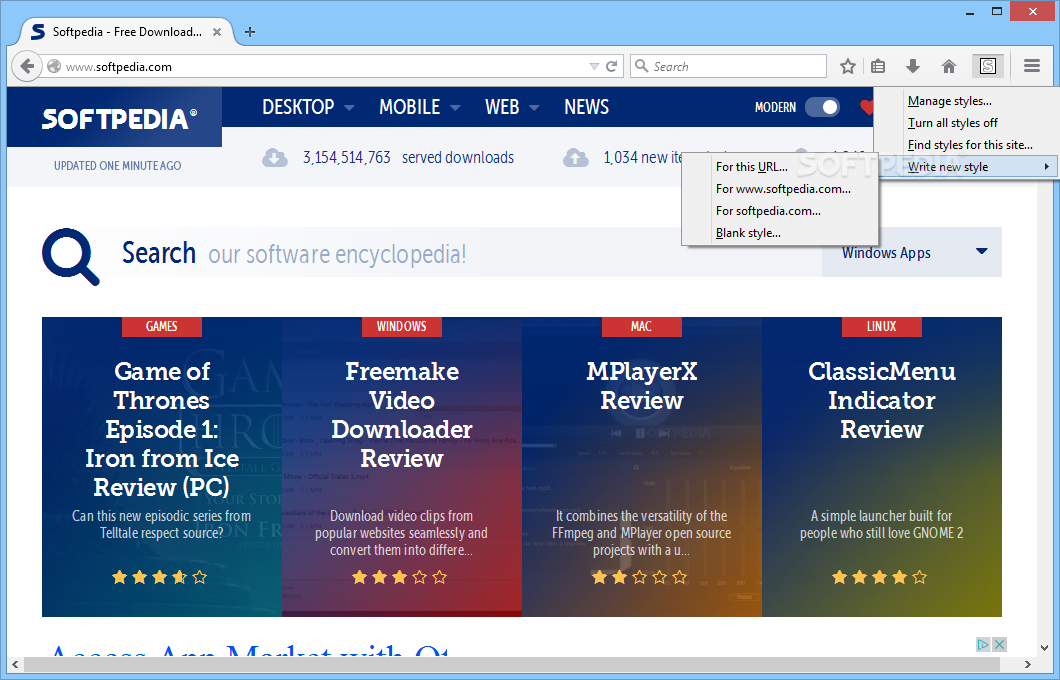Click the vertical scroll down arrow

1045,648
